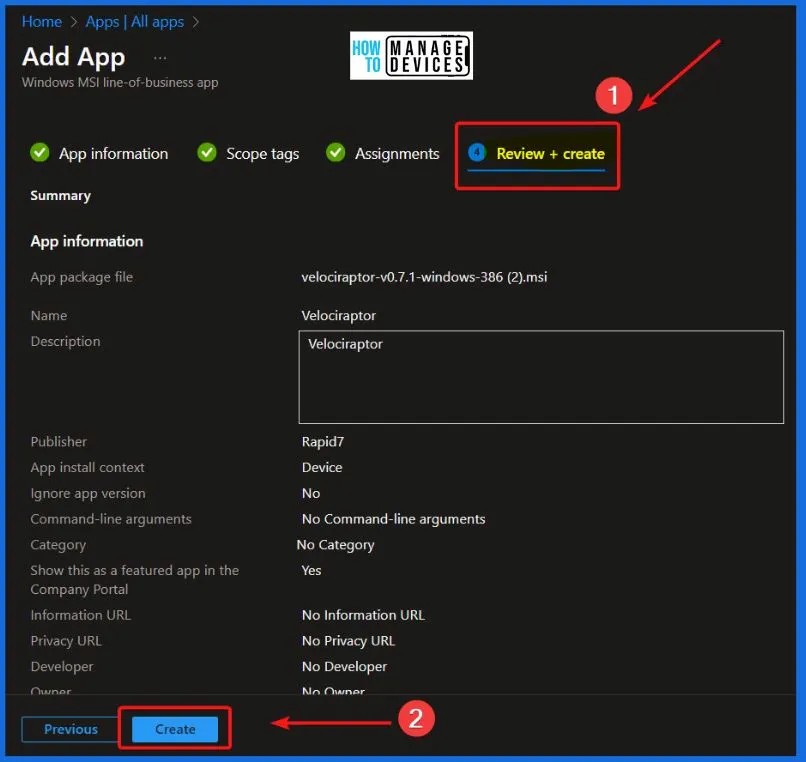Click the step 4 circle icon
The height and width of the screenshot is (762, 806).
click(x=477, y=153)
